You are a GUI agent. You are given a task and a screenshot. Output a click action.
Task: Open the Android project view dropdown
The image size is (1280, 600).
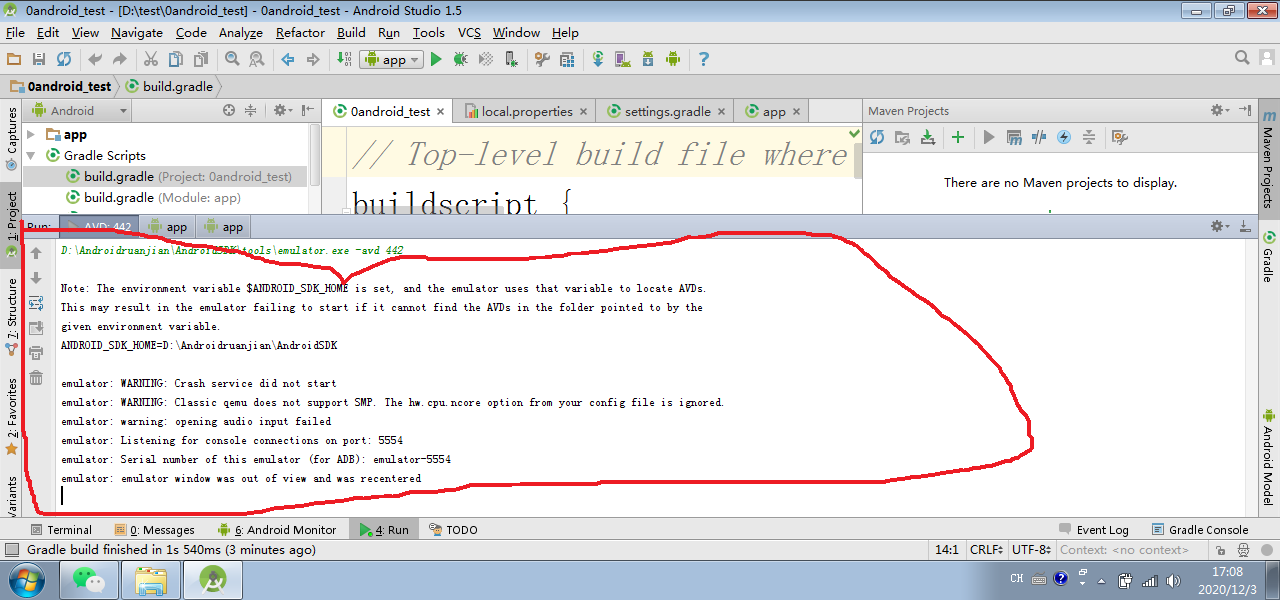point(81,111)
